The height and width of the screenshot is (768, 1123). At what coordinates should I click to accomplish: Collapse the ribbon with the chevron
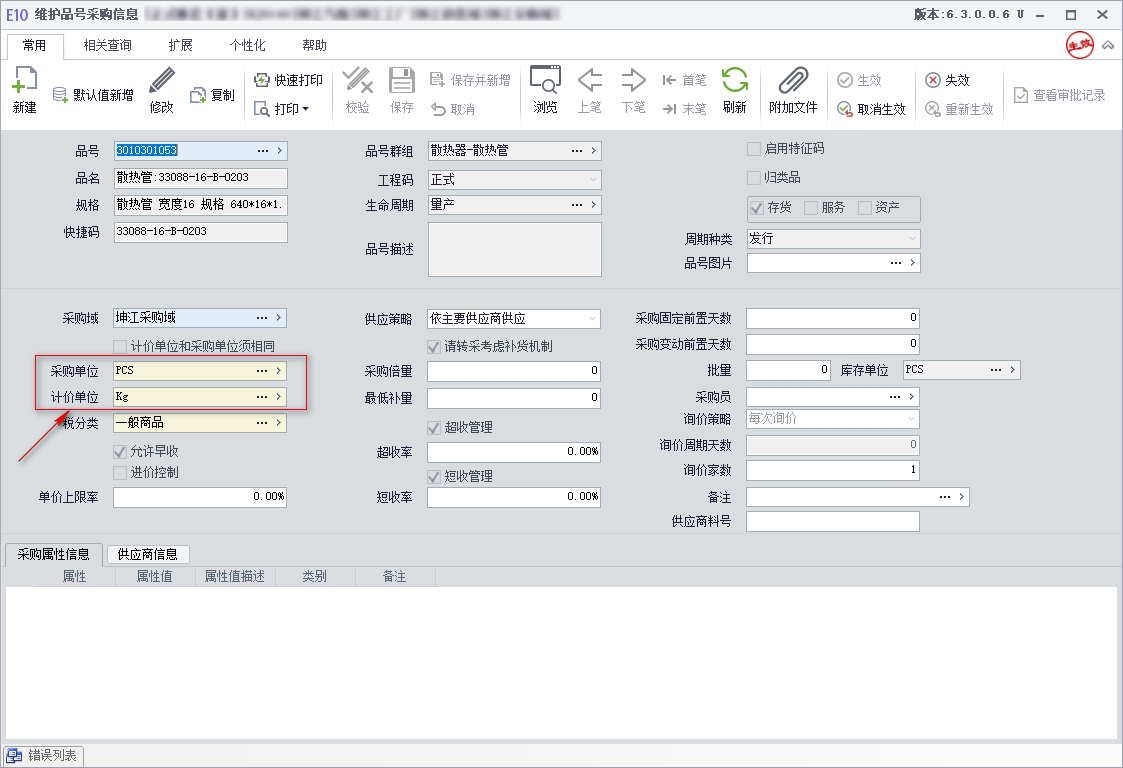1108,45
